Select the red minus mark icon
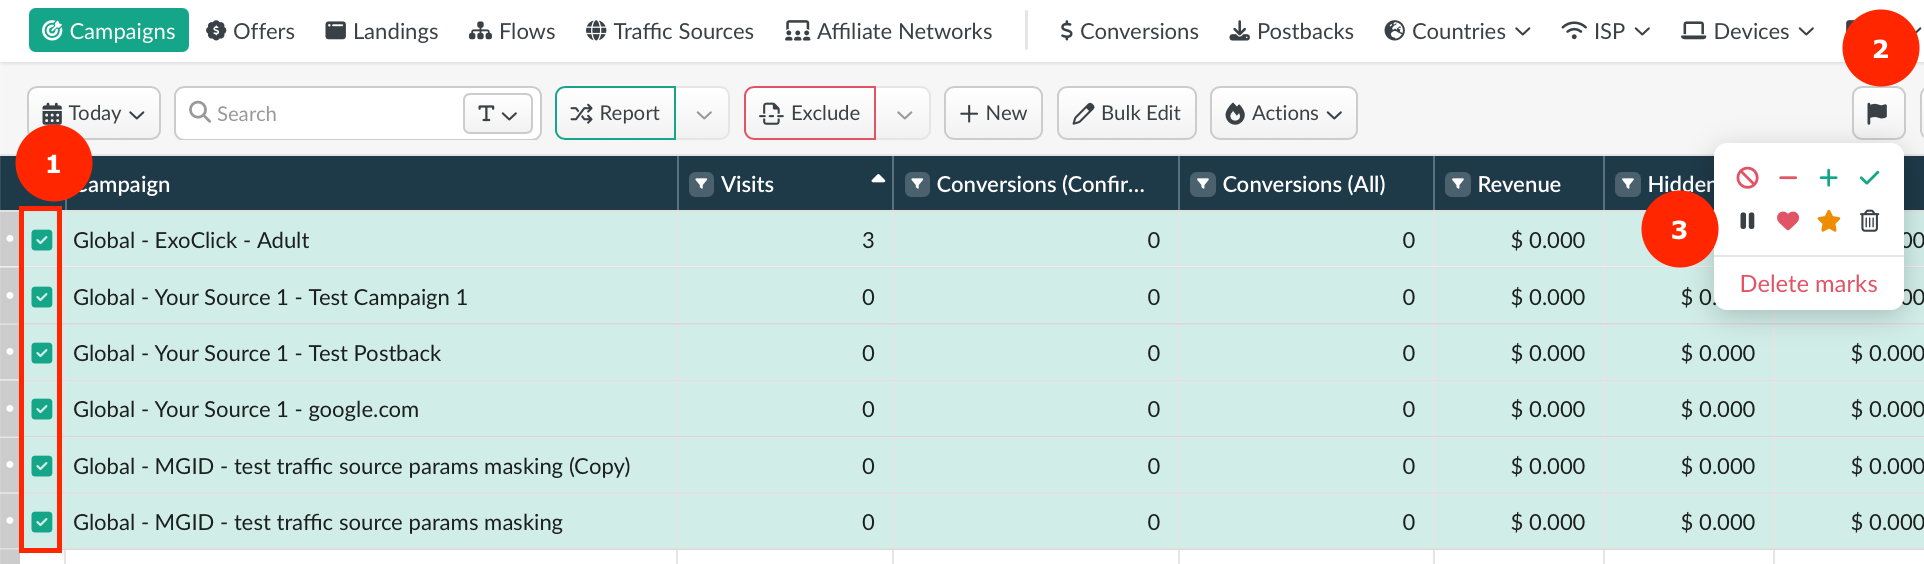Viewport: 1924px width, 564px height. pos(1788,178)
